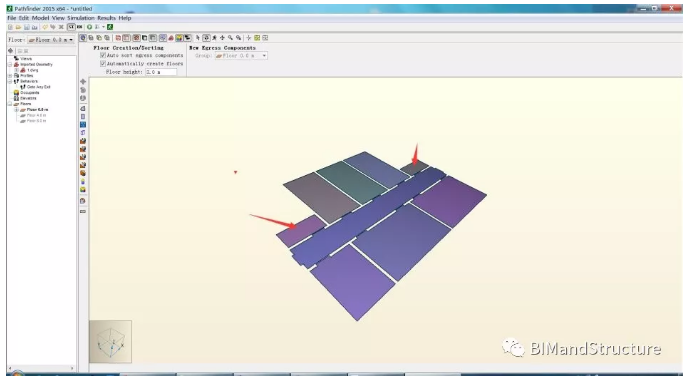The image size is (690, 379).
Task: Select the EN units toolbar toggle
Action: 79,27
